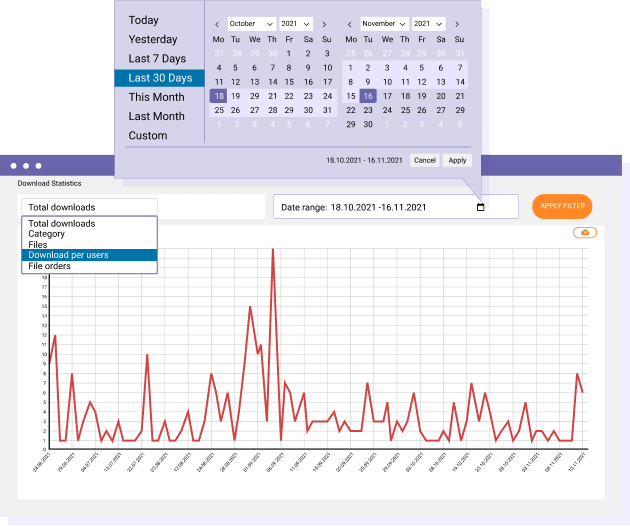Click inside the Date range input field
The height and width of the screenshot is (526, 630).
tap(396, 207)
